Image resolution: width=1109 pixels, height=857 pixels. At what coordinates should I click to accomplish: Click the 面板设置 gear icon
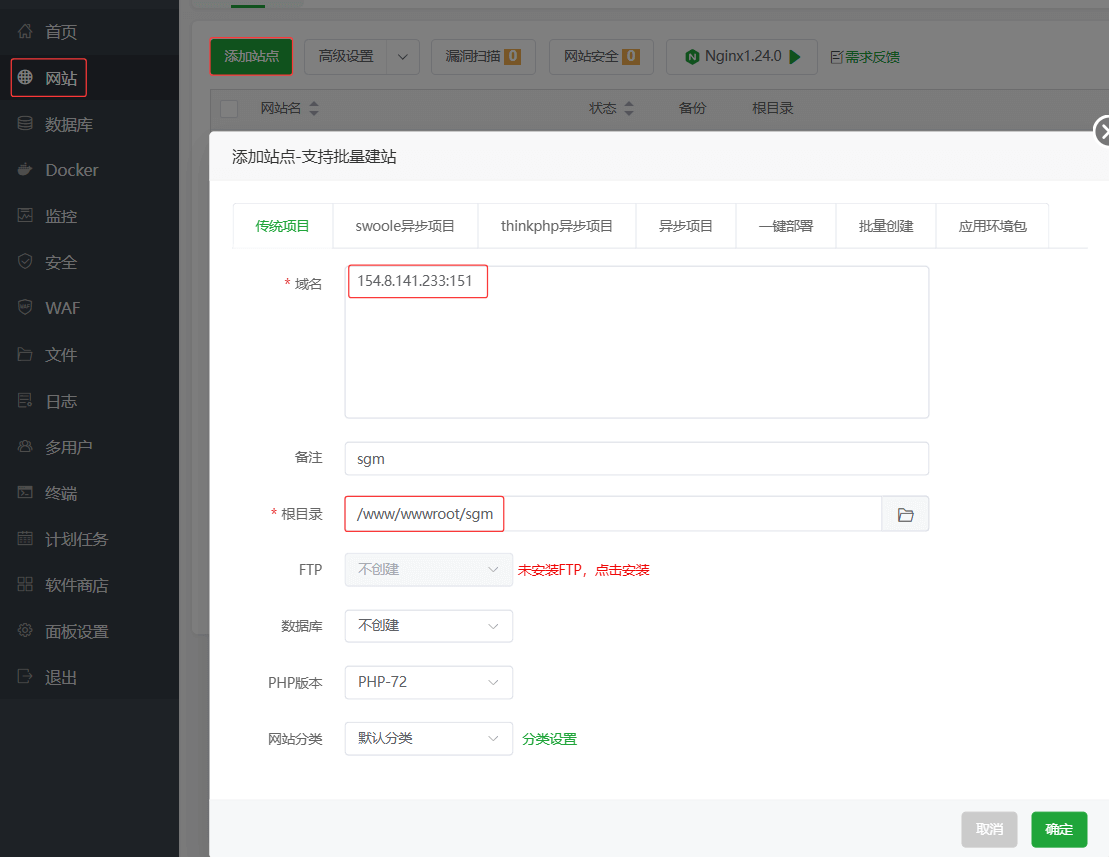tap(25, 631)
